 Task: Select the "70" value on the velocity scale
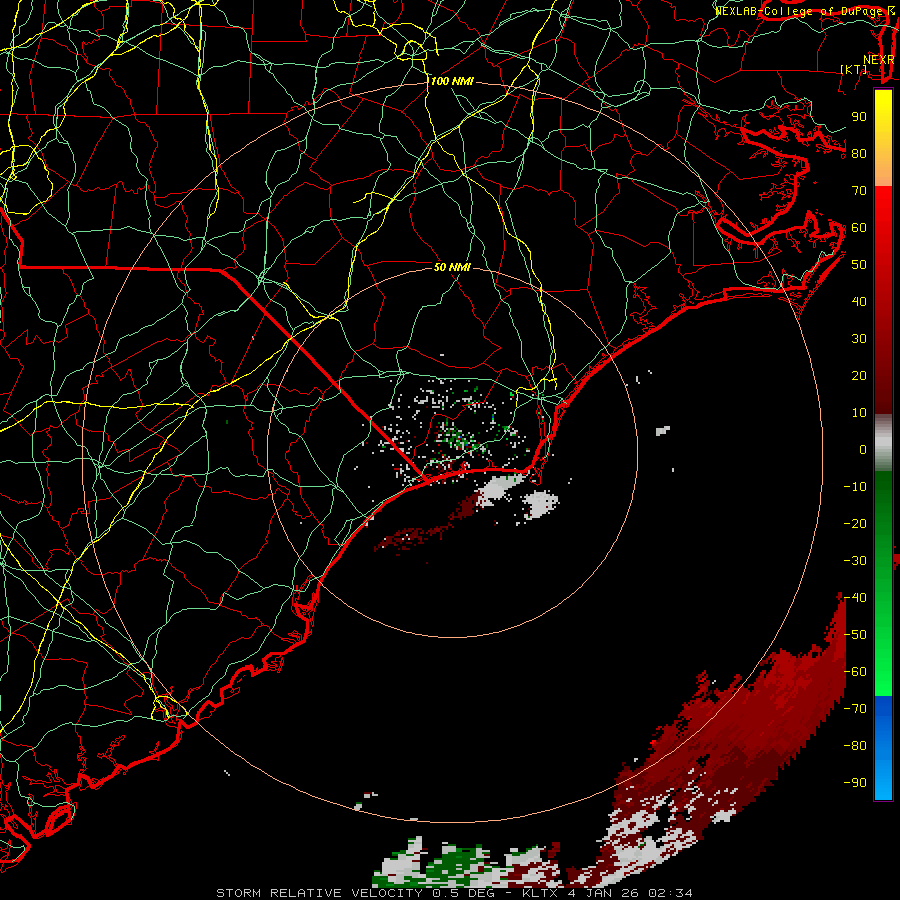[859, 191]
